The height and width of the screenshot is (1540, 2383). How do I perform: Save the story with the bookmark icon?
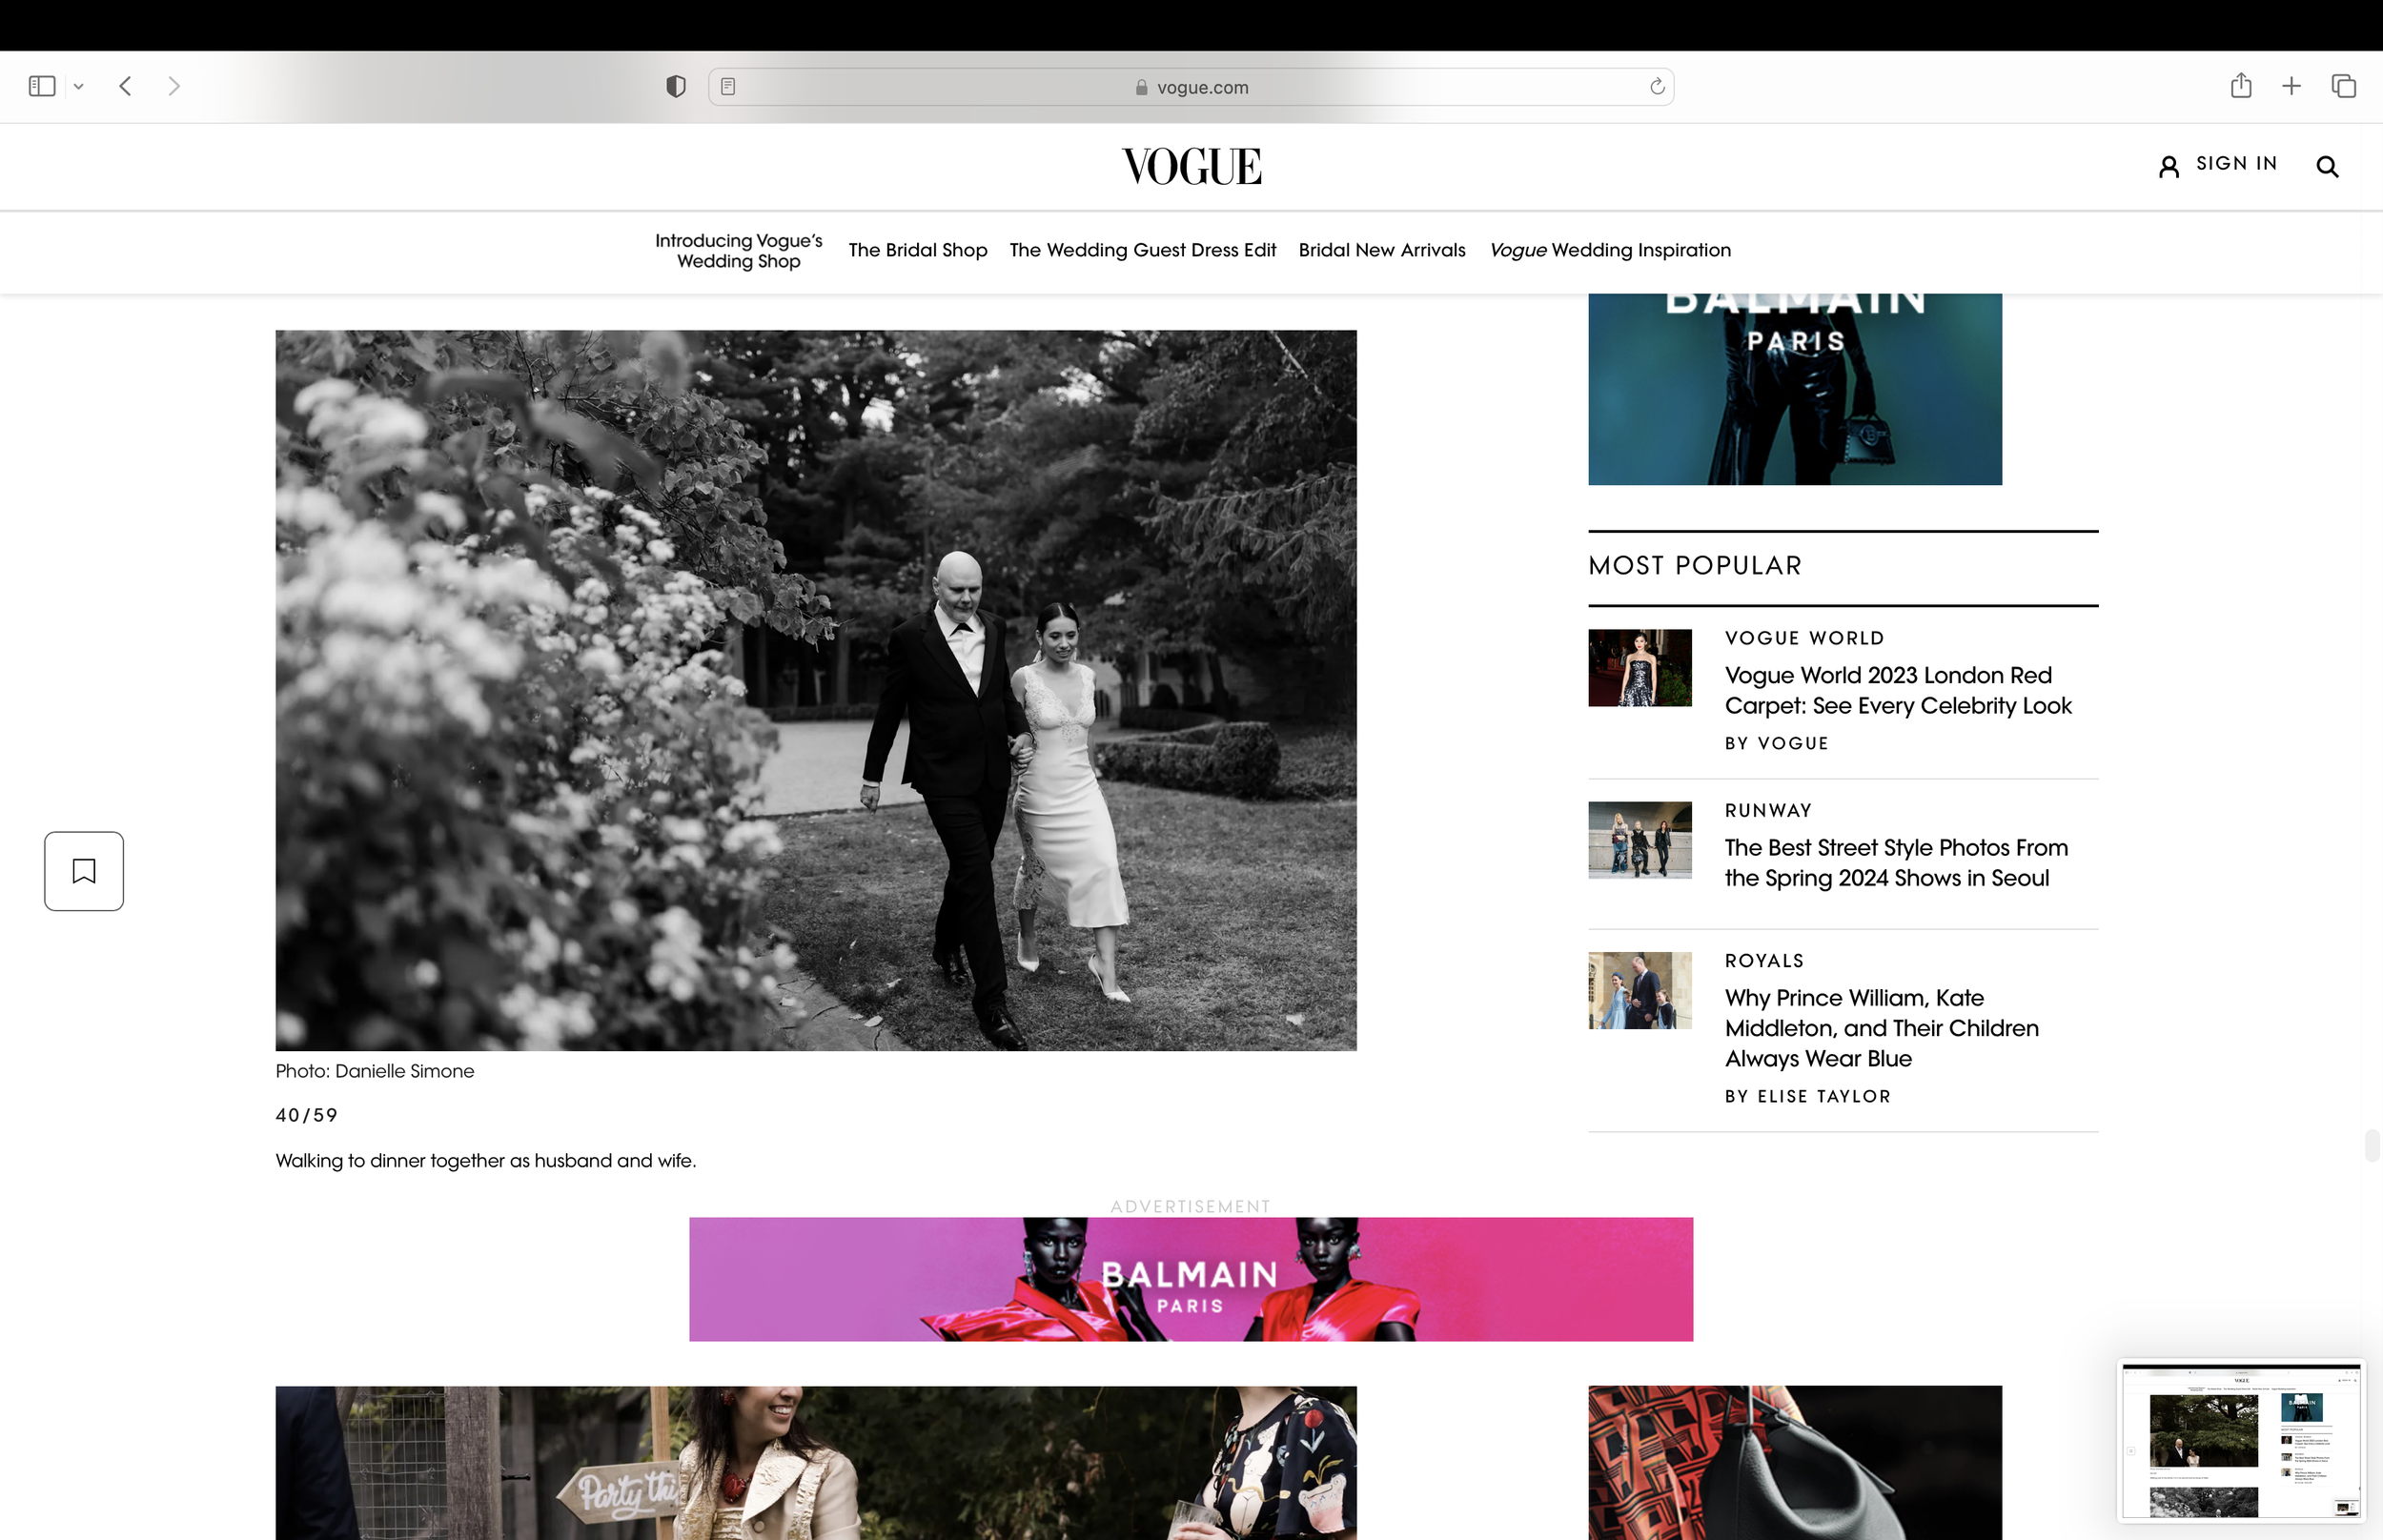pyautogui.click(x=84, y=871)
